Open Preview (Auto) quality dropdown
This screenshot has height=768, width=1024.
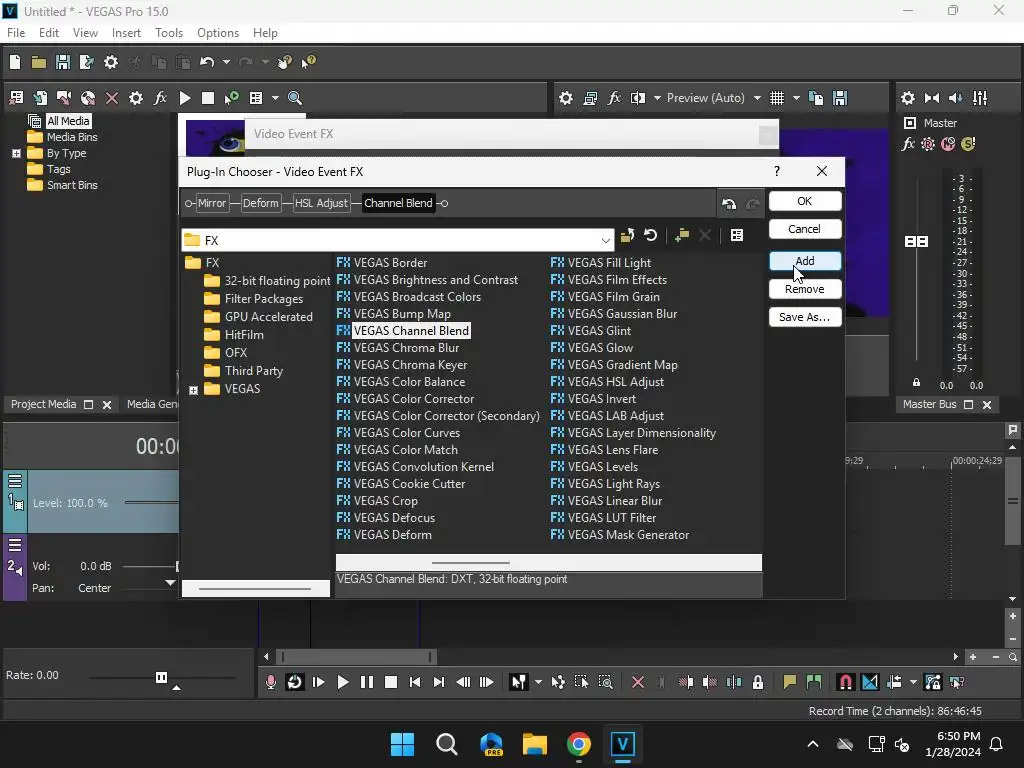click(757, 98)
